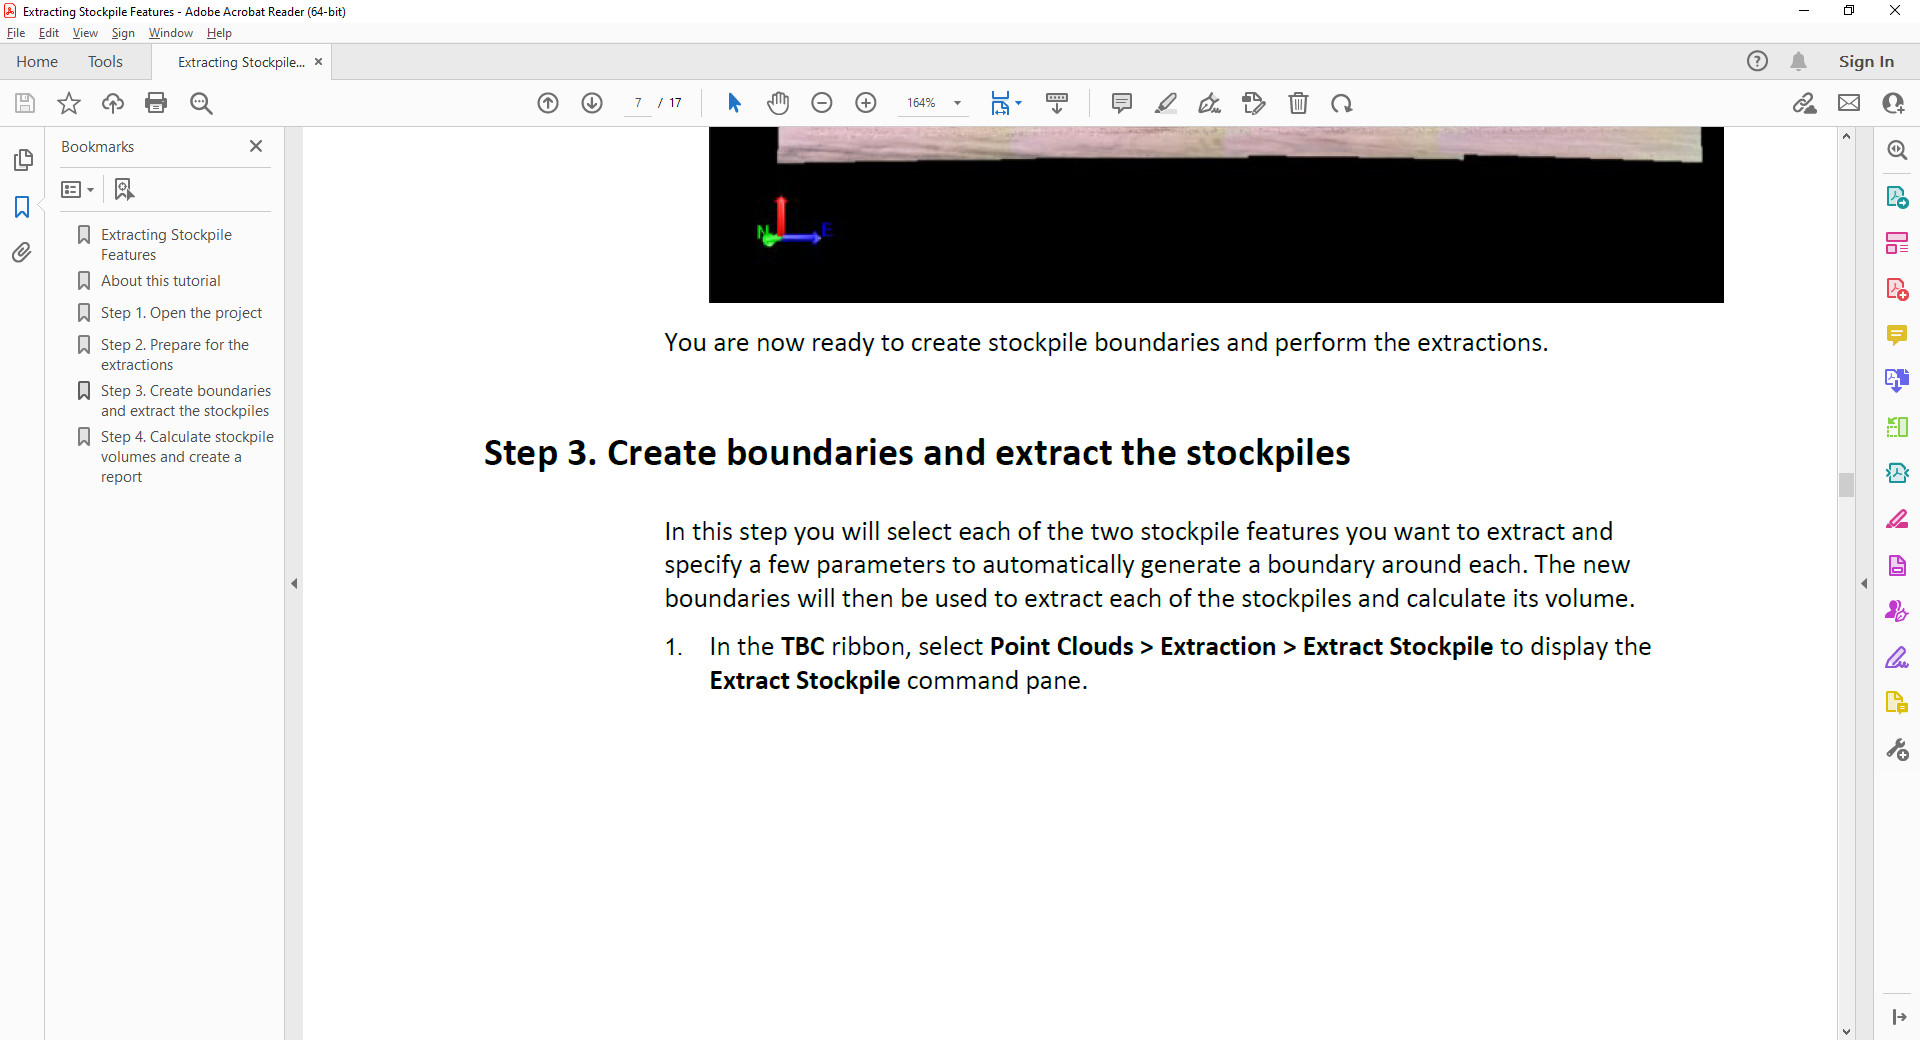Open the Export PDF tool
The width and height of the screenshot is (1920, 1040).
pyautogui.click(x=1897, y=197)
